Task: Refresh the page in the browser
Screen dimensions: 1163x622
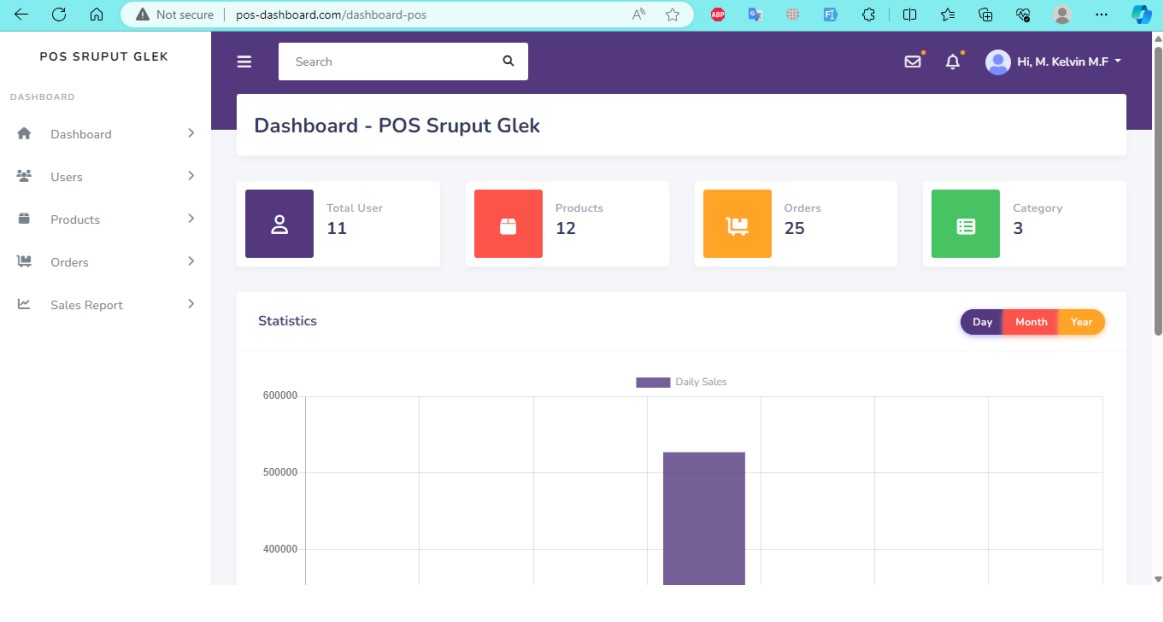Action: [x=59, y=14]
